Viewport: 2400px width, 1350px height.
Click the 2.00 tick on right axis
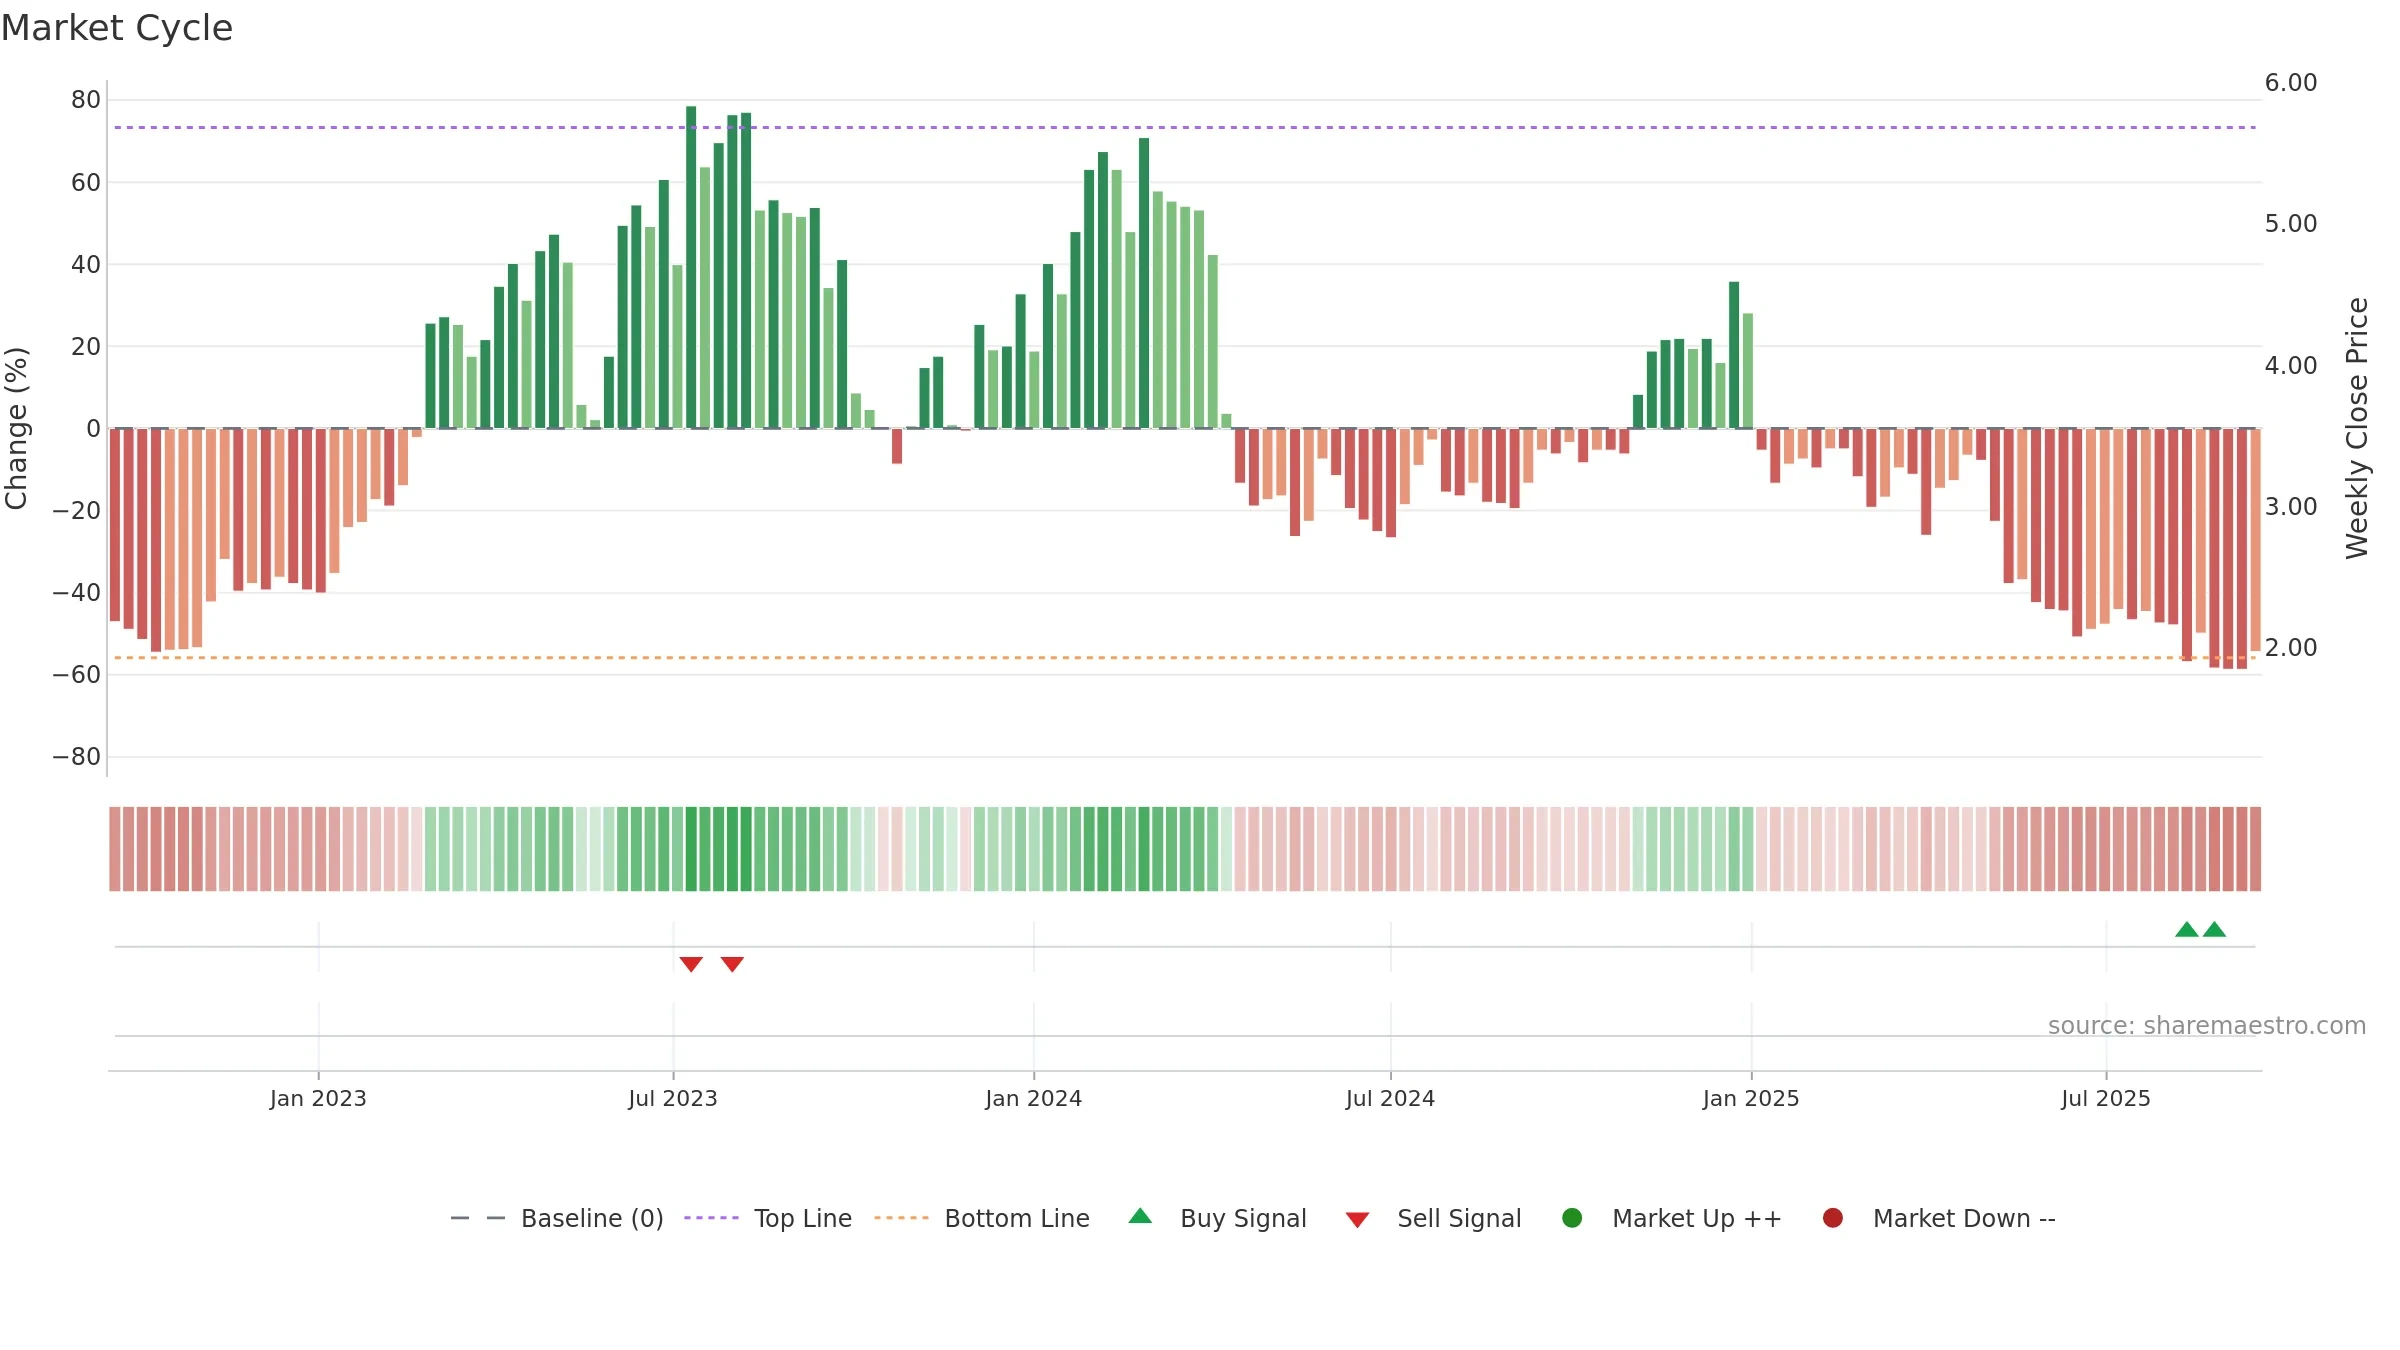pos(2291,647)
